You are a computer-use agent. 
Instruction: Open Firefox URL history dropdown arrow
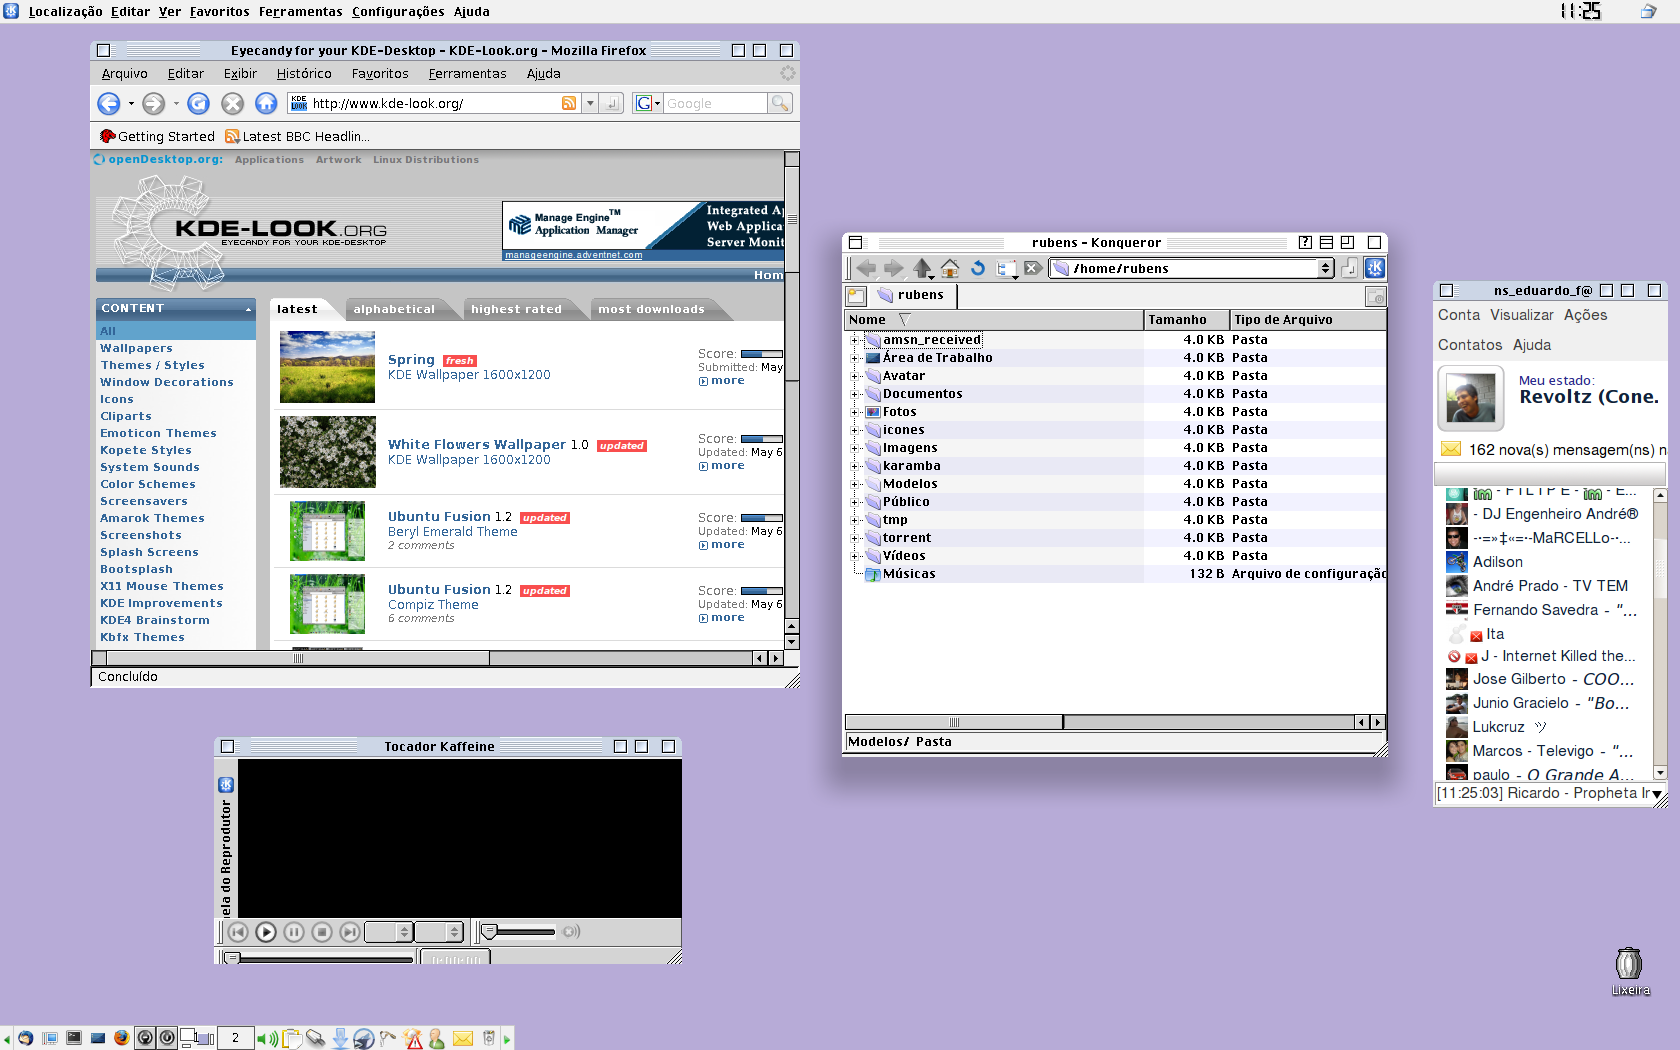coord(590,103)
